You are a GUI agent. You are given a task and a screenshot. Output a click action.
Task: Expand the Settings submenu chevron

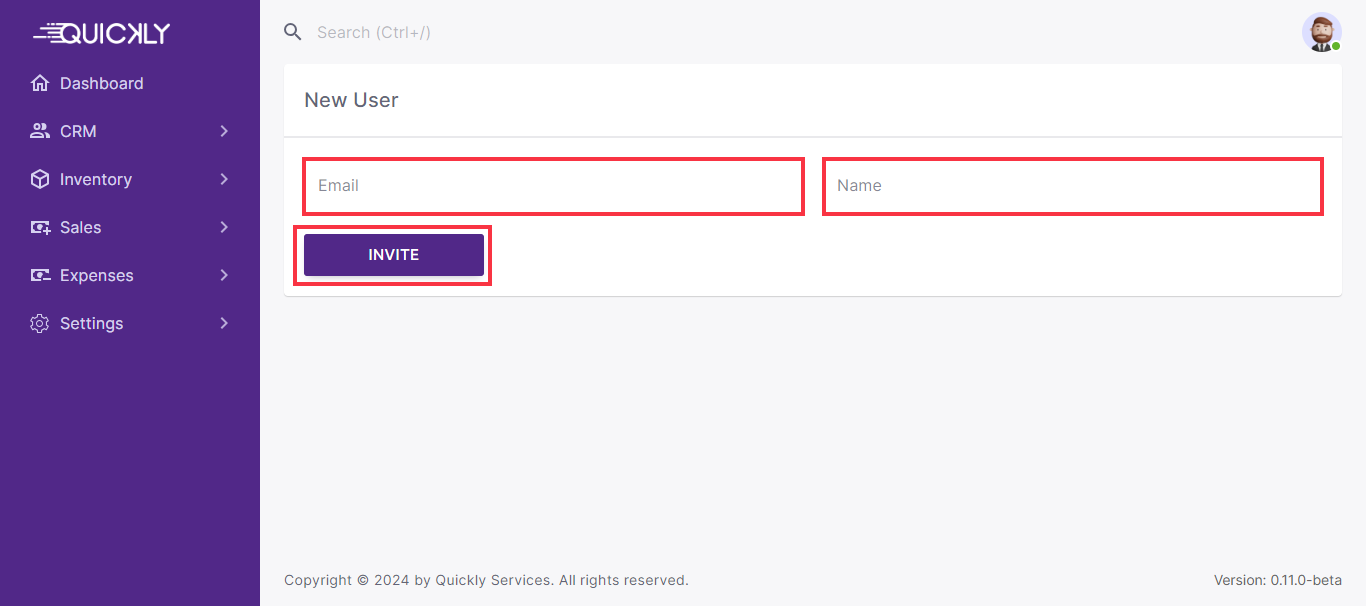pos(224,323)
